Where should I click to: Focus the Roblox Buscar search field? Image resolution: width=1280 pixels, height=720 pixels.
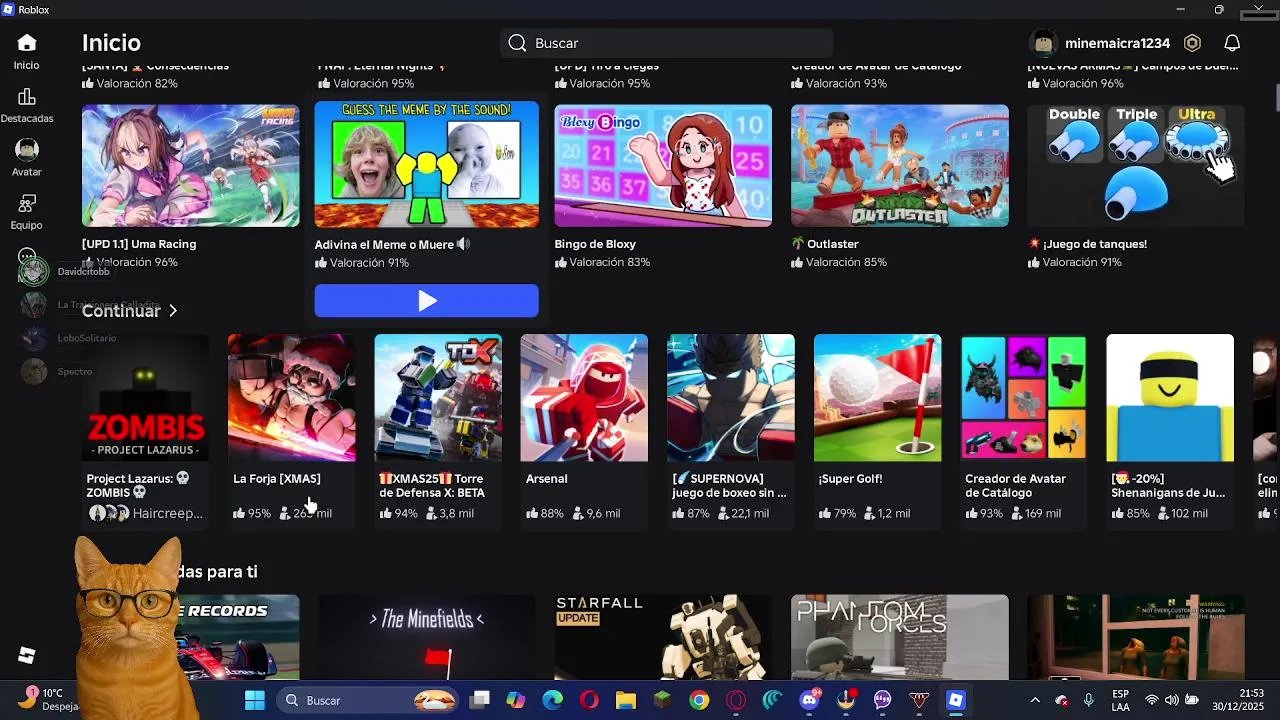point(666,43)
